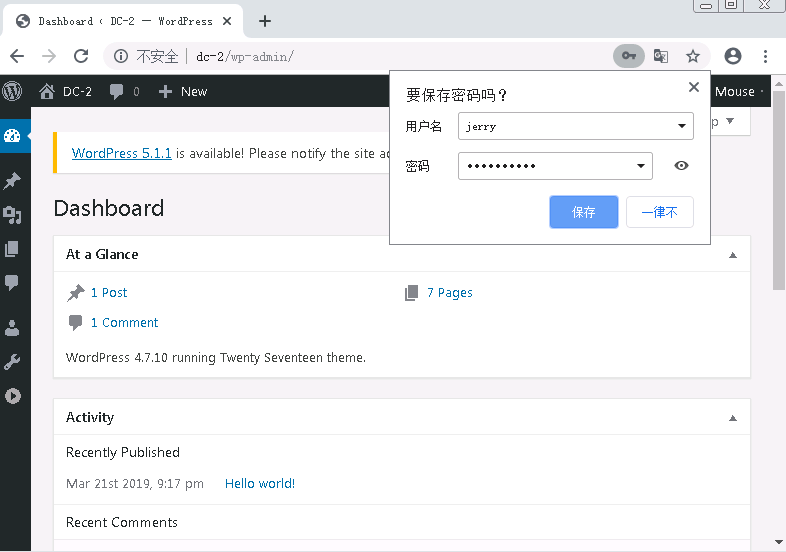Open the 1 Post link
The width and height of the screenshot is (786, 552).
pyautogui.click(x=109, y=292)
